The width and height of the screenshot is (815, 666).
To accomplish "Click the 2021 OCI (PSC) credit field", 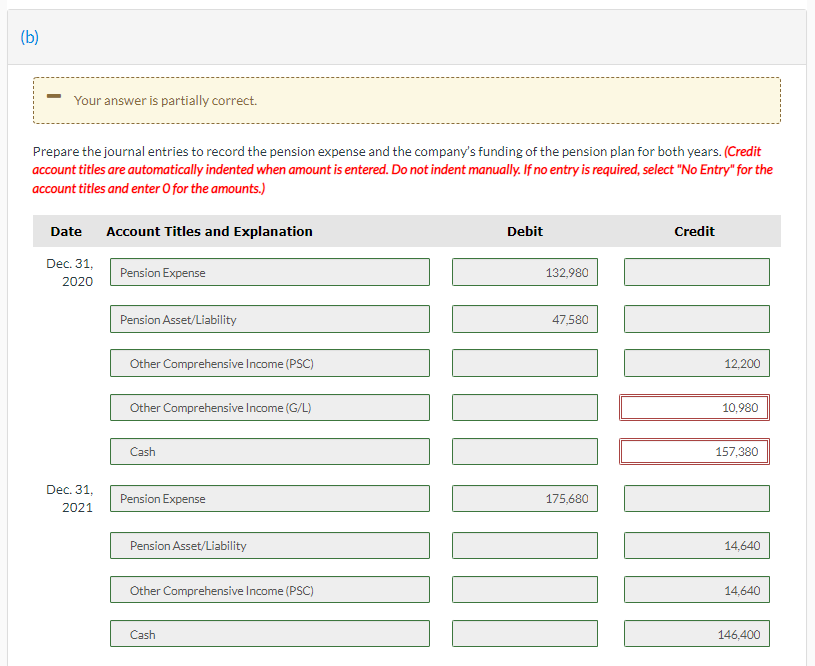I will click(696, 590).
